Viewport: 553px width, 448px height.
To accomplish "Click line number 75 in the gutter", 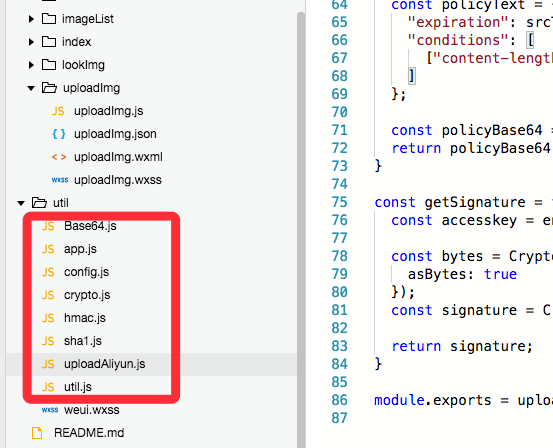I will [340, 202].
